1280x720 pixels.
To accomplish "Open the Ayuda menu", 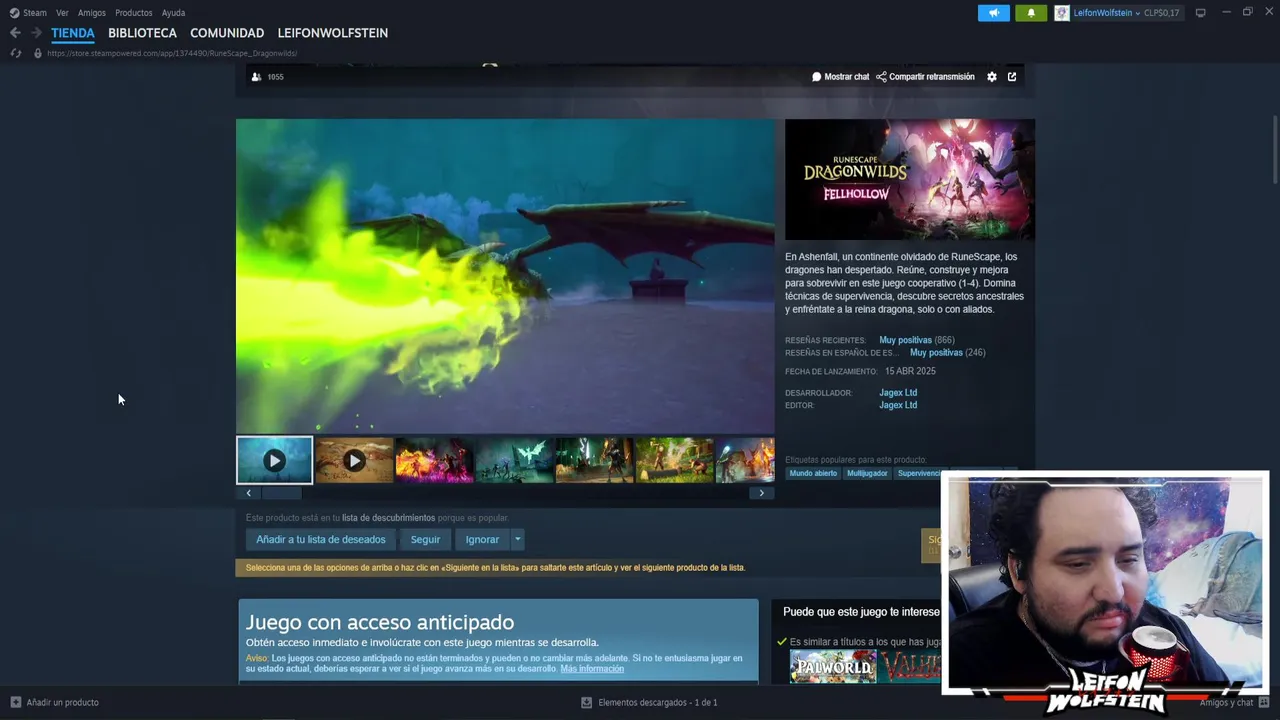I will [173, 13].
